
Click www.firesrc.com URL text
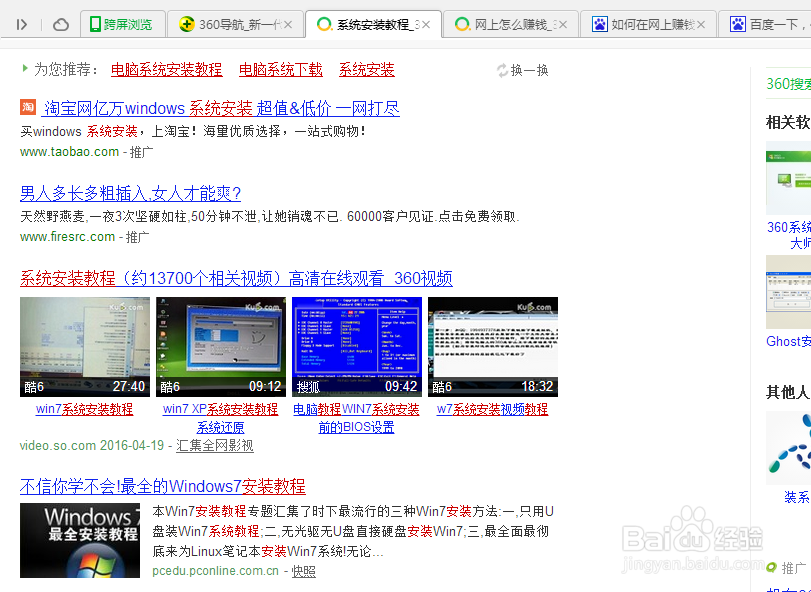(68, 237)
